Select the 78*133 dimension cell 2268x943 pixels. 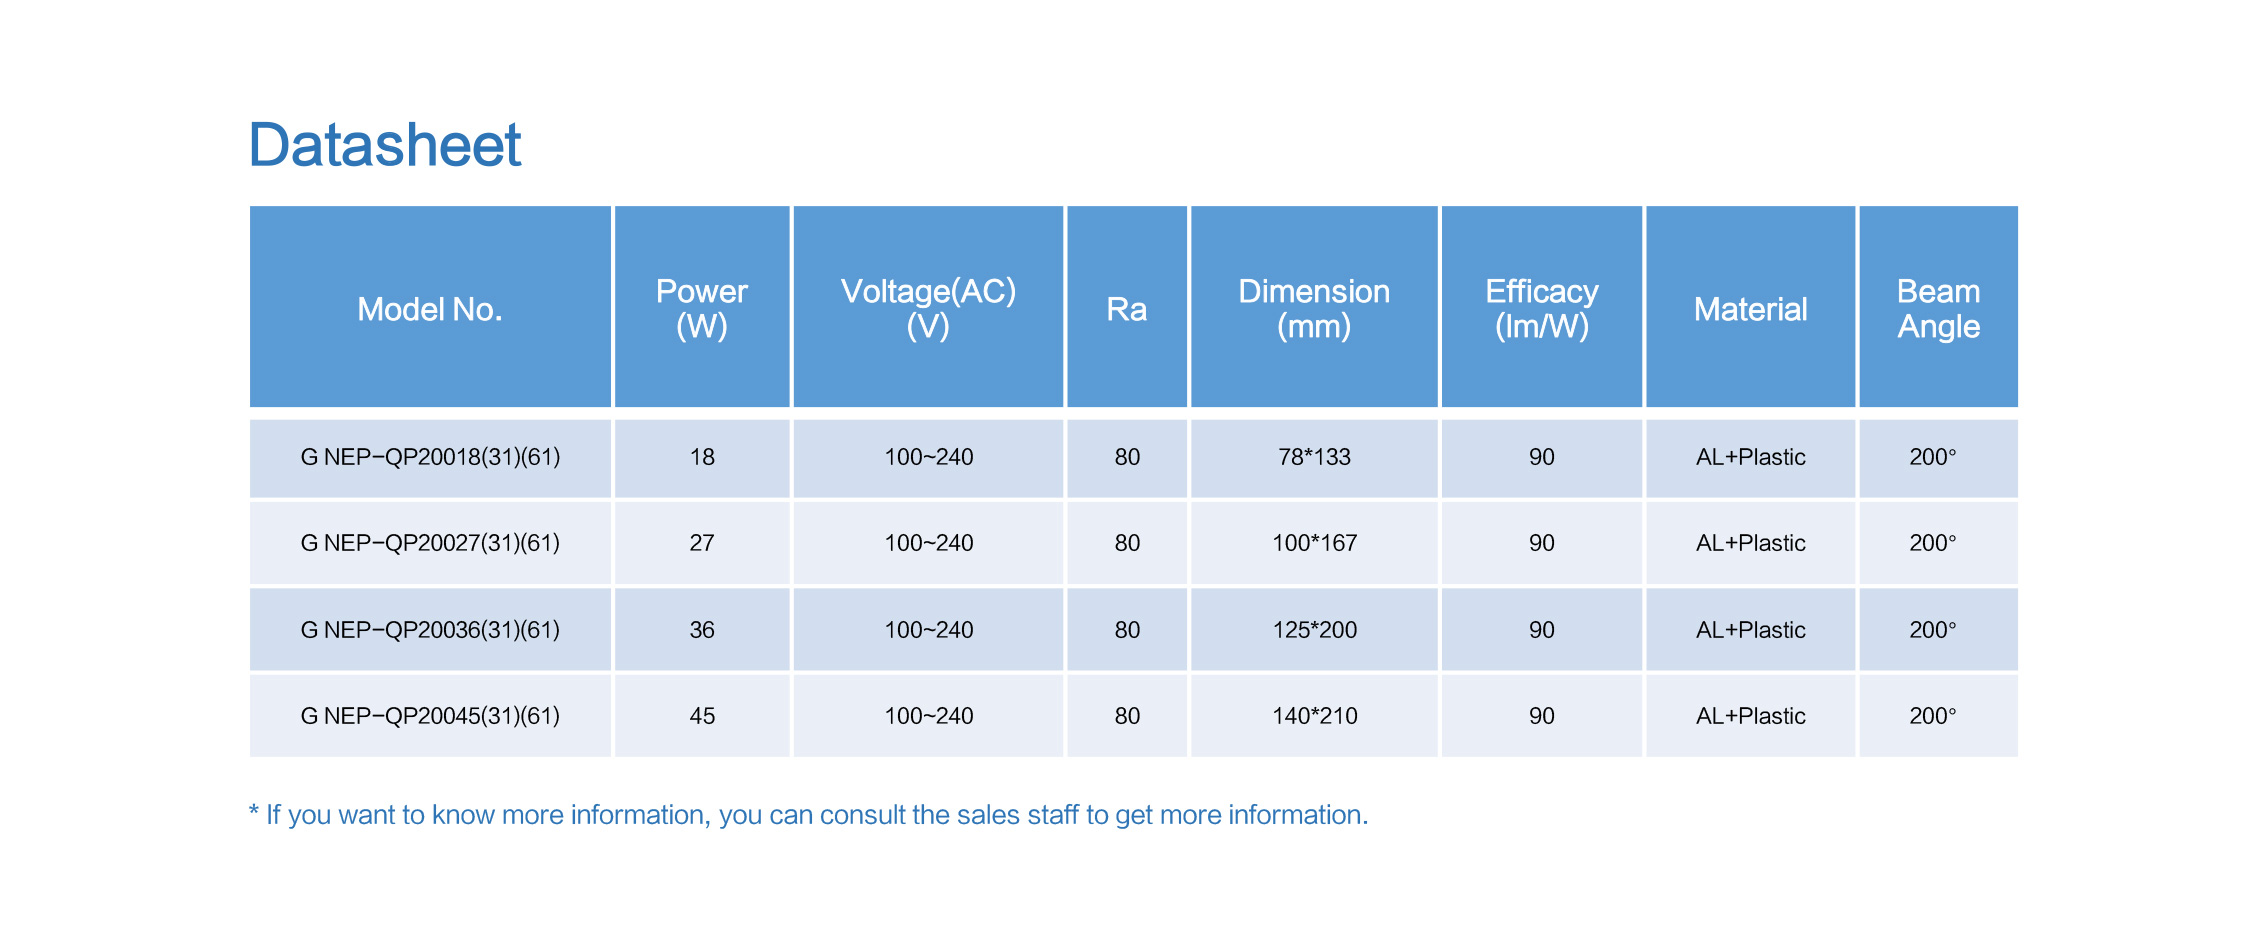1314,457
